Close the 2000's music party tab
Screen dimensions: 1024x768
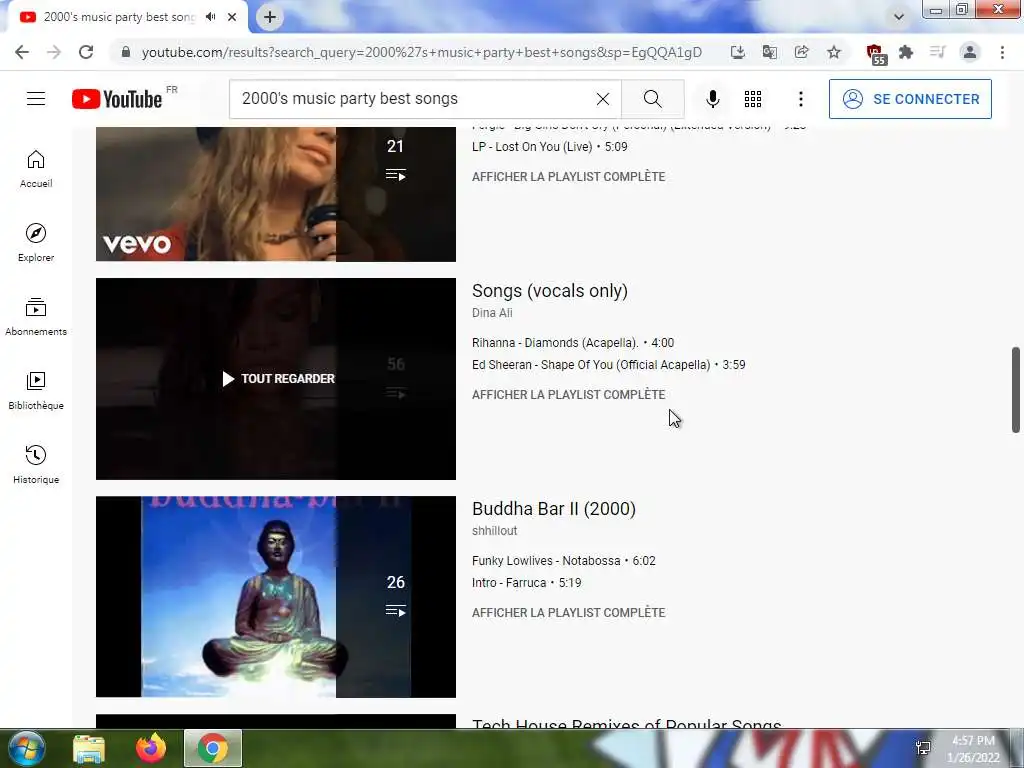(x=232, y=17)
